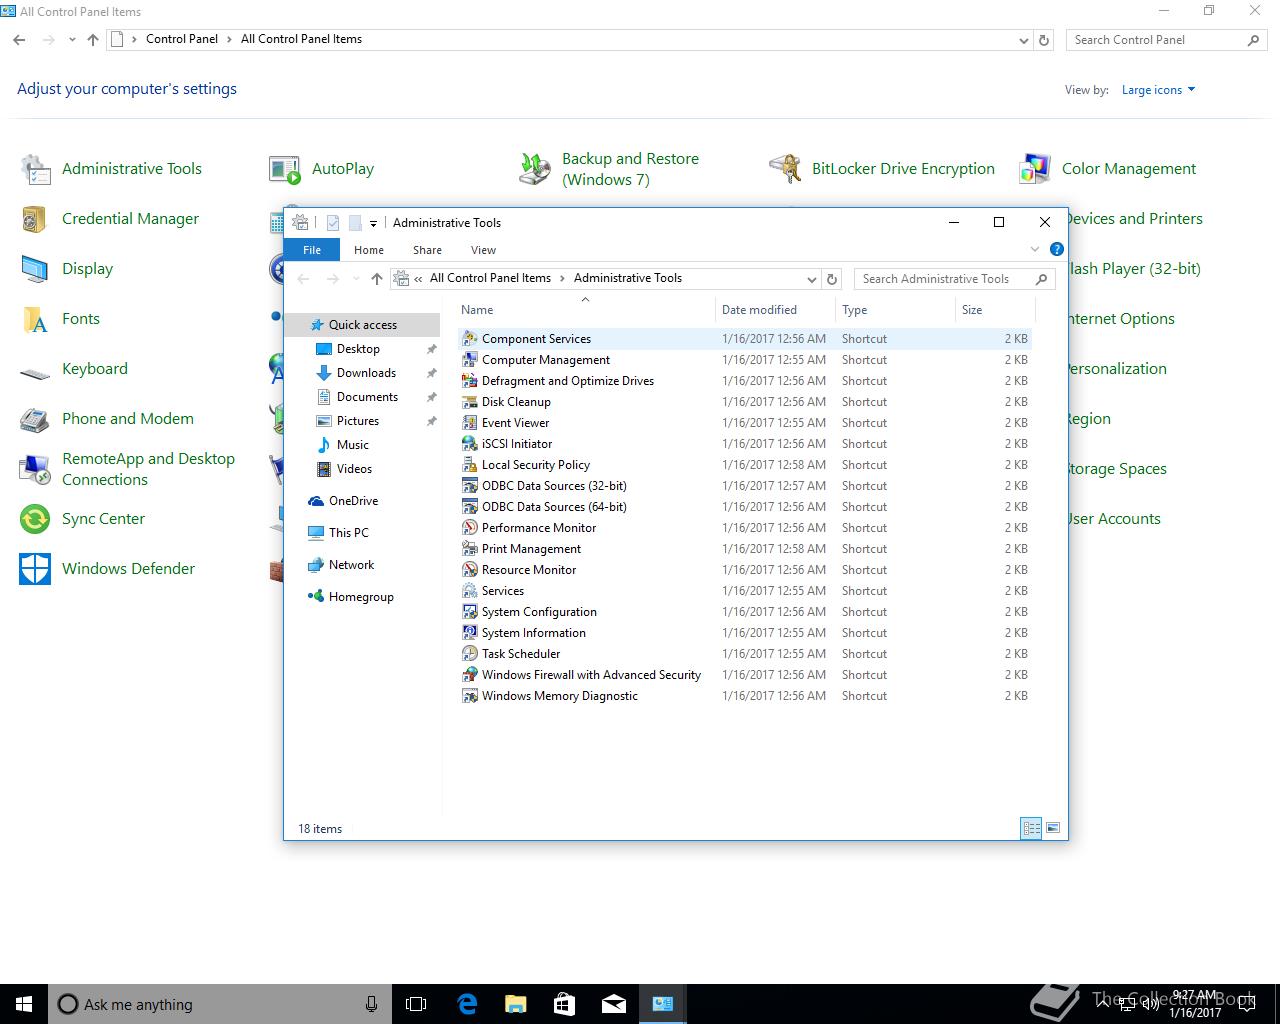Open the Color Management icon

(x=1035, y=169)
